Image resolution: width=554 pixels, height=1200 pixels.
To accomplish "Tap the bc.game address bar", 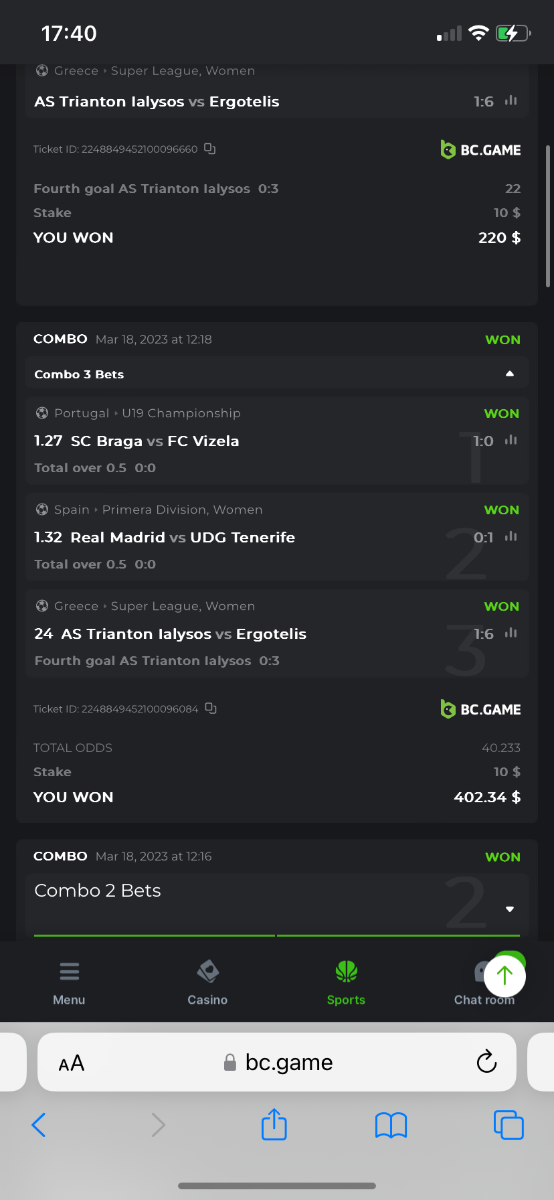I will (277, 1062).
